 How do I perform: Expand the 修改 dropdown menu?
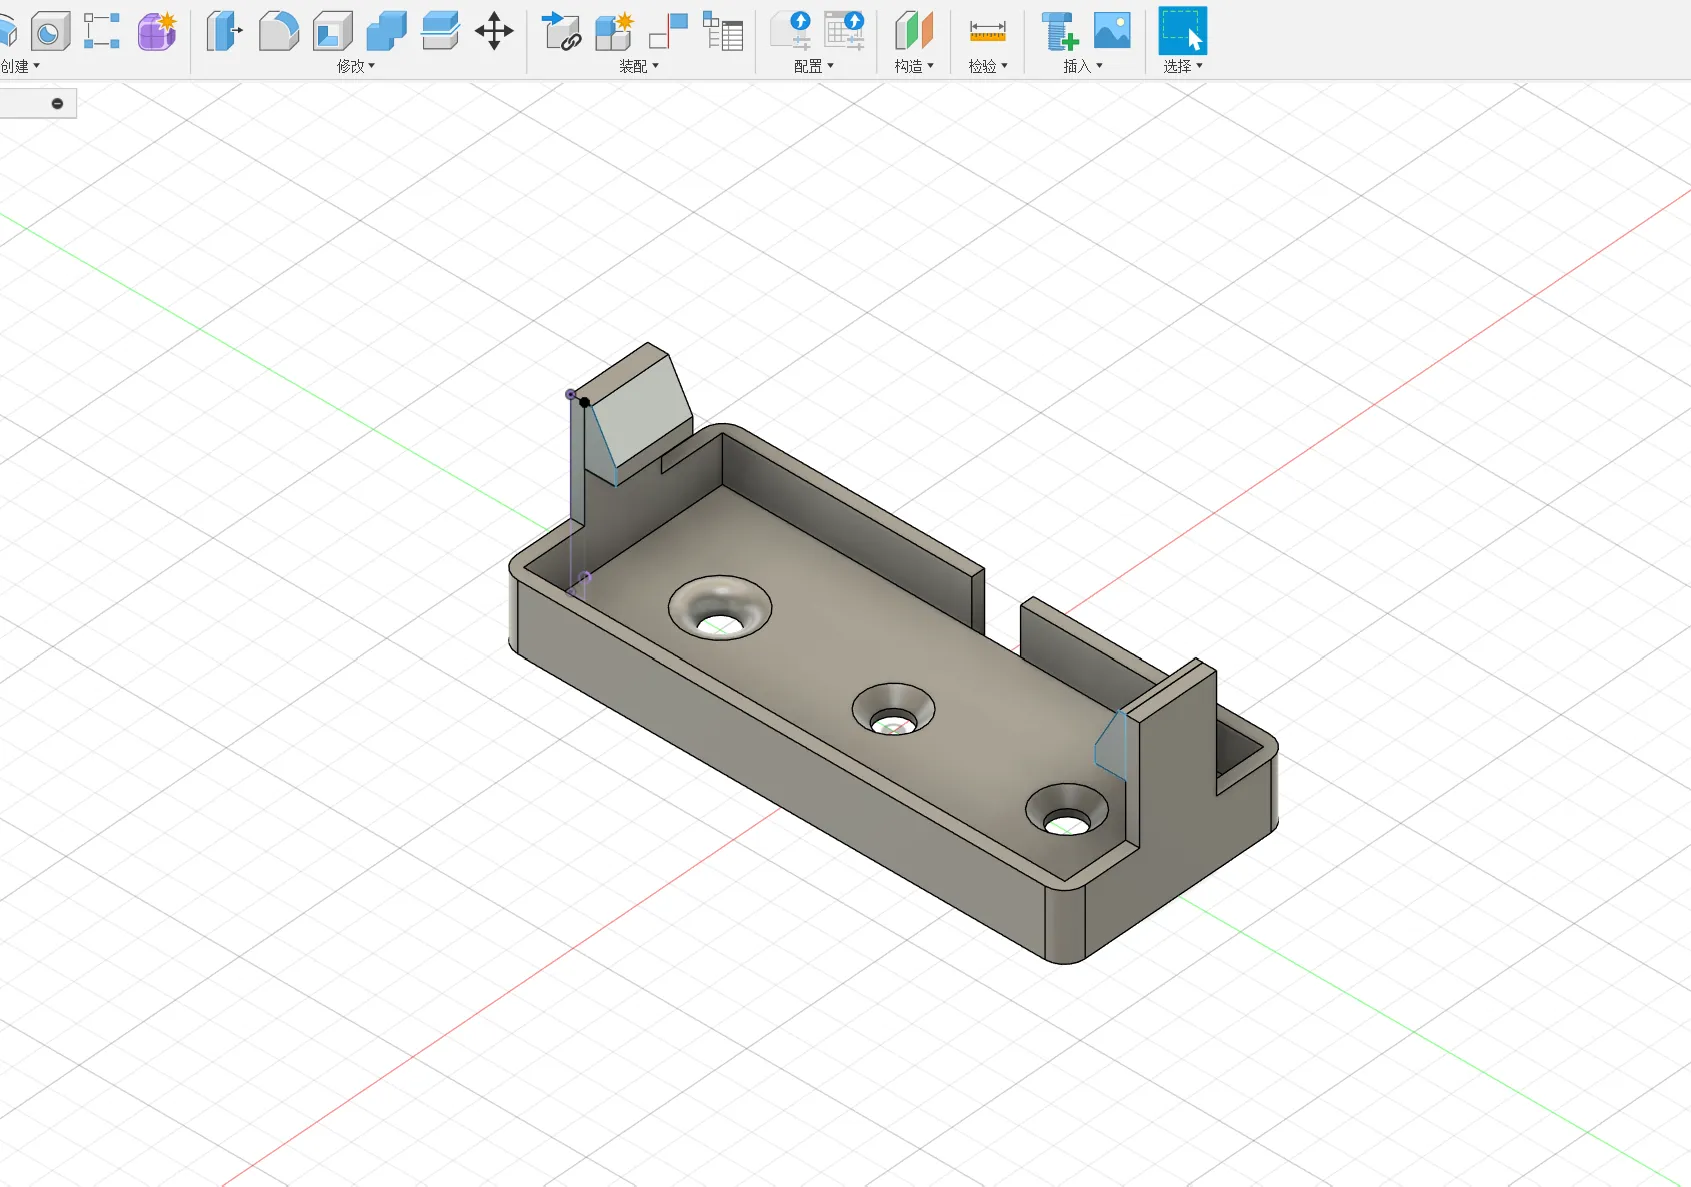click(356, 66)
